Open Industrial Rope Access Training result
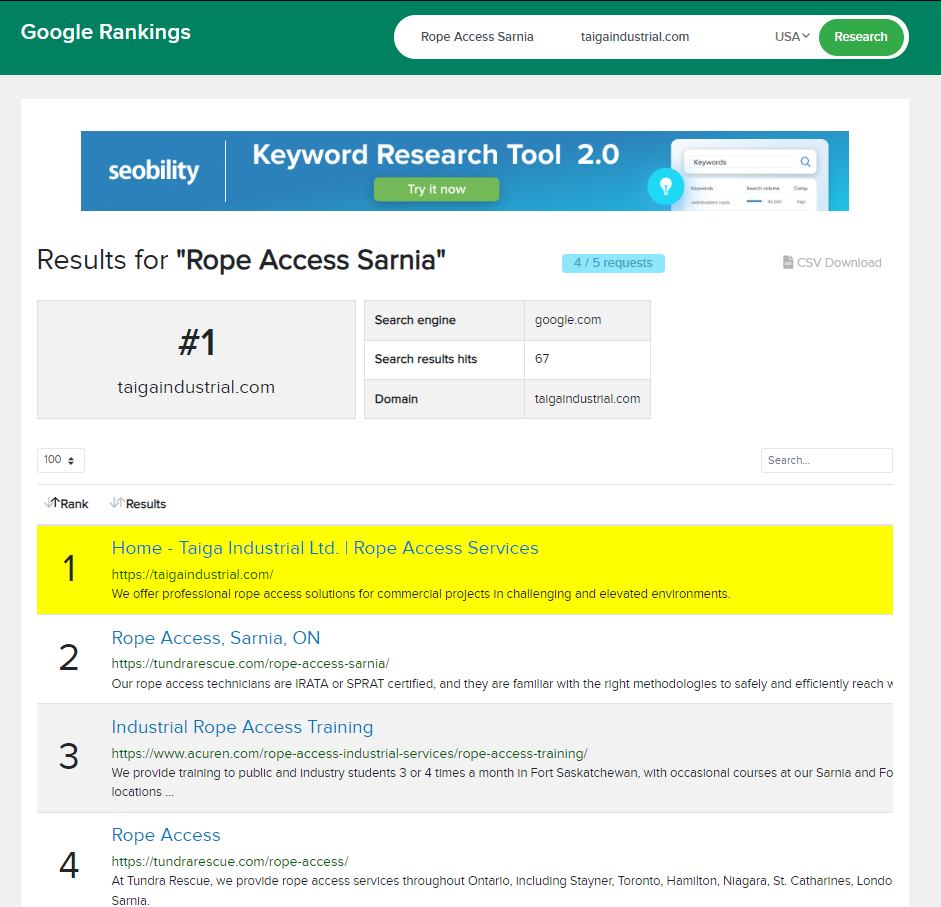Screen dimensions: 941x907 tap(242, 727)
